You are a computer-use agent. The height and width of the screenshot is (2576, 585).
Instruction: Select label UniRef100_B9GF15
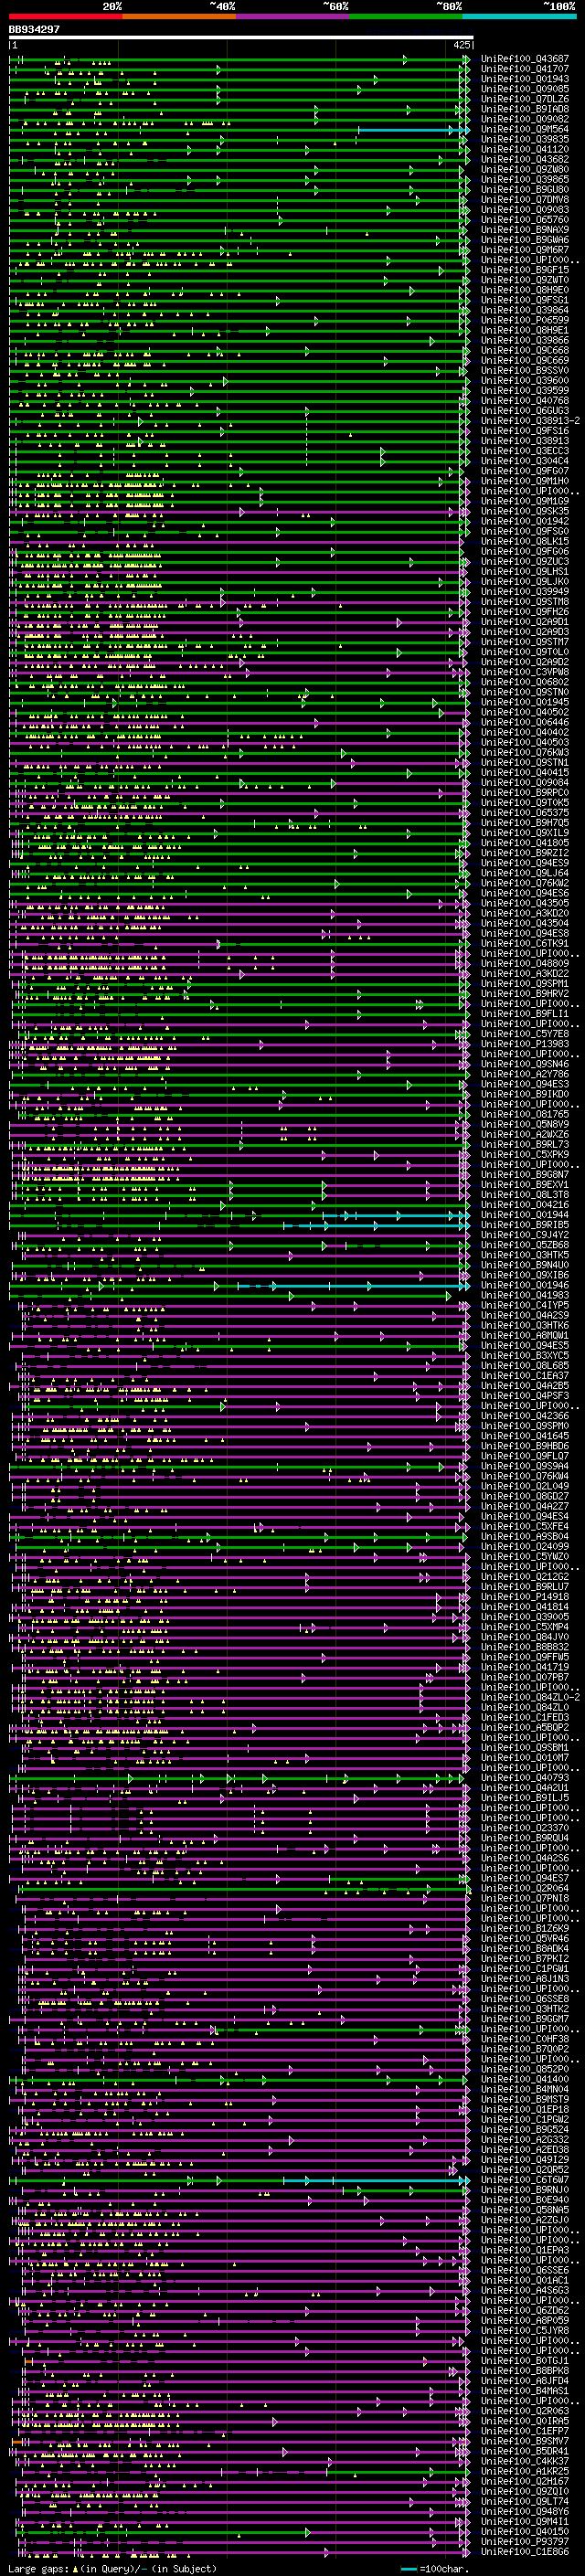(x=525, y=270)
